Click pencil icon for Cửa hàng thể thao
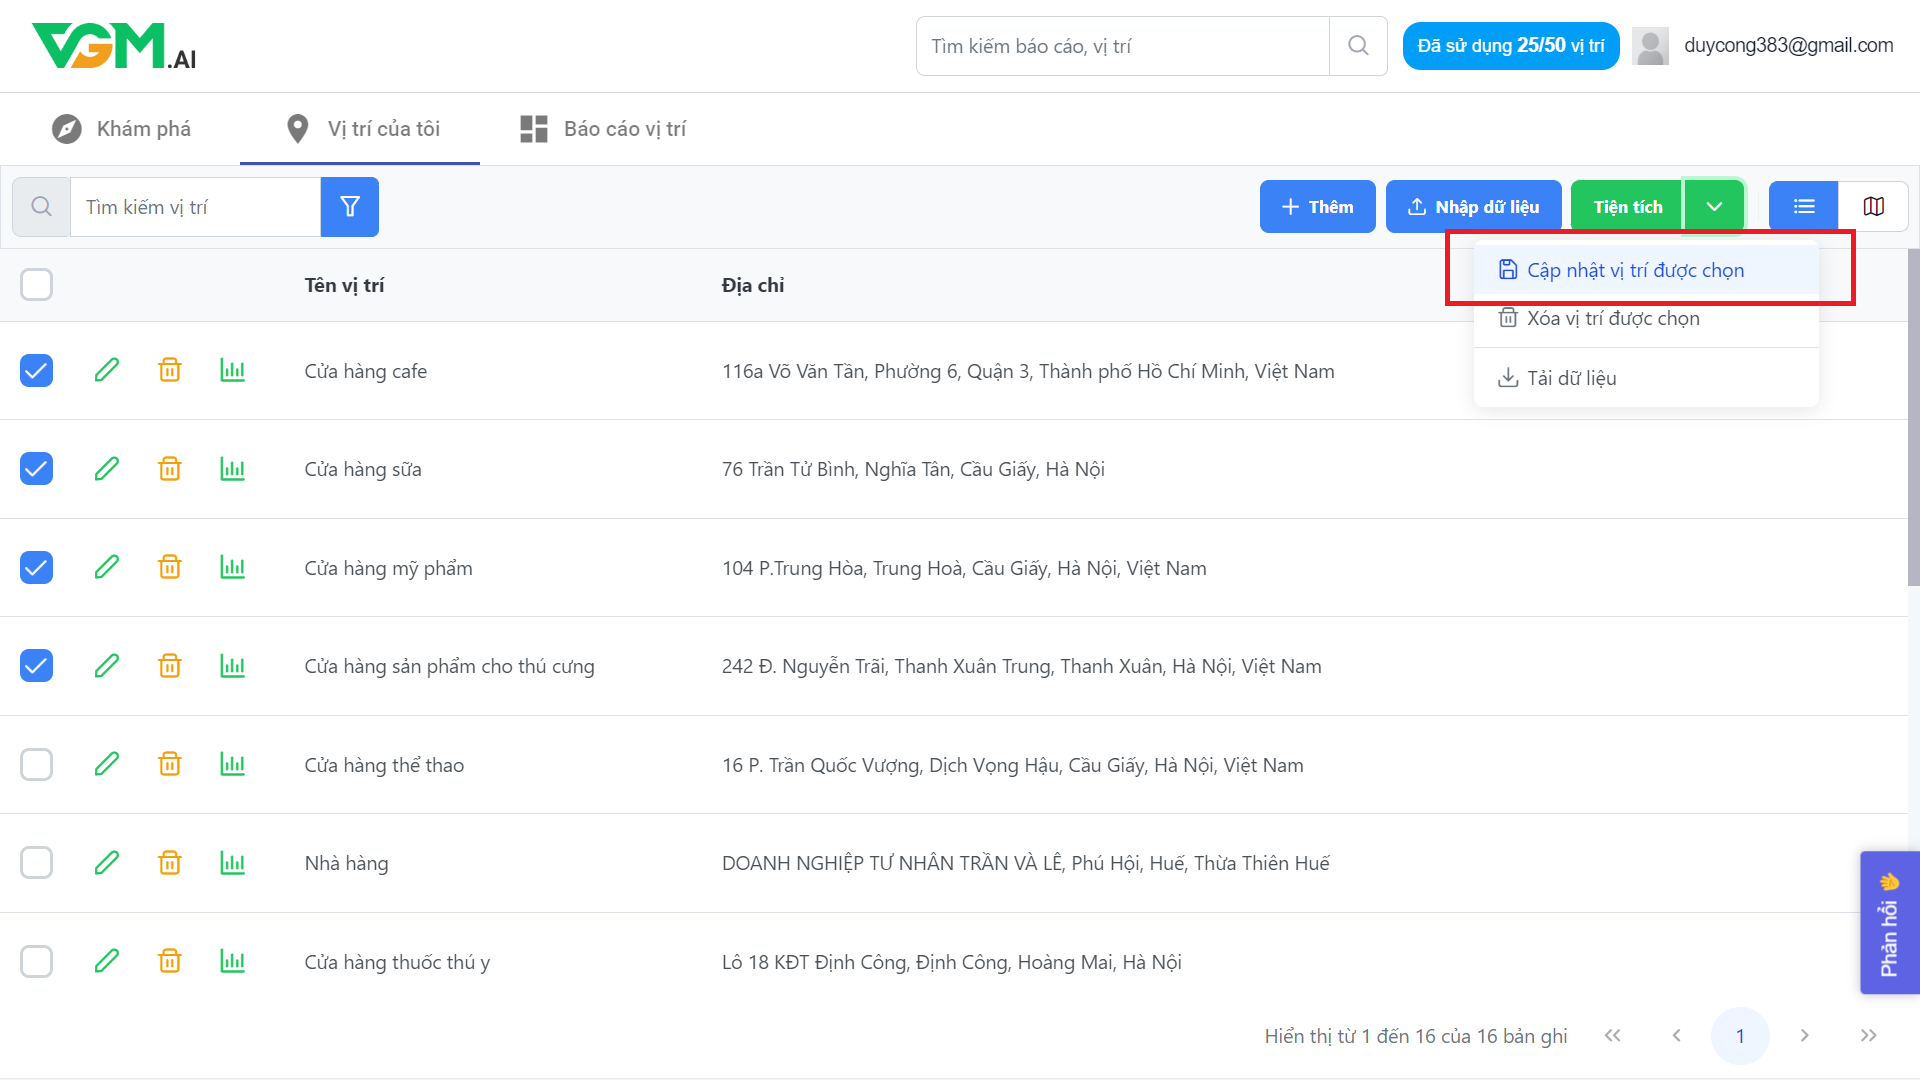Viewport: 1920px width, 1080px height. (x=107, y=764)
